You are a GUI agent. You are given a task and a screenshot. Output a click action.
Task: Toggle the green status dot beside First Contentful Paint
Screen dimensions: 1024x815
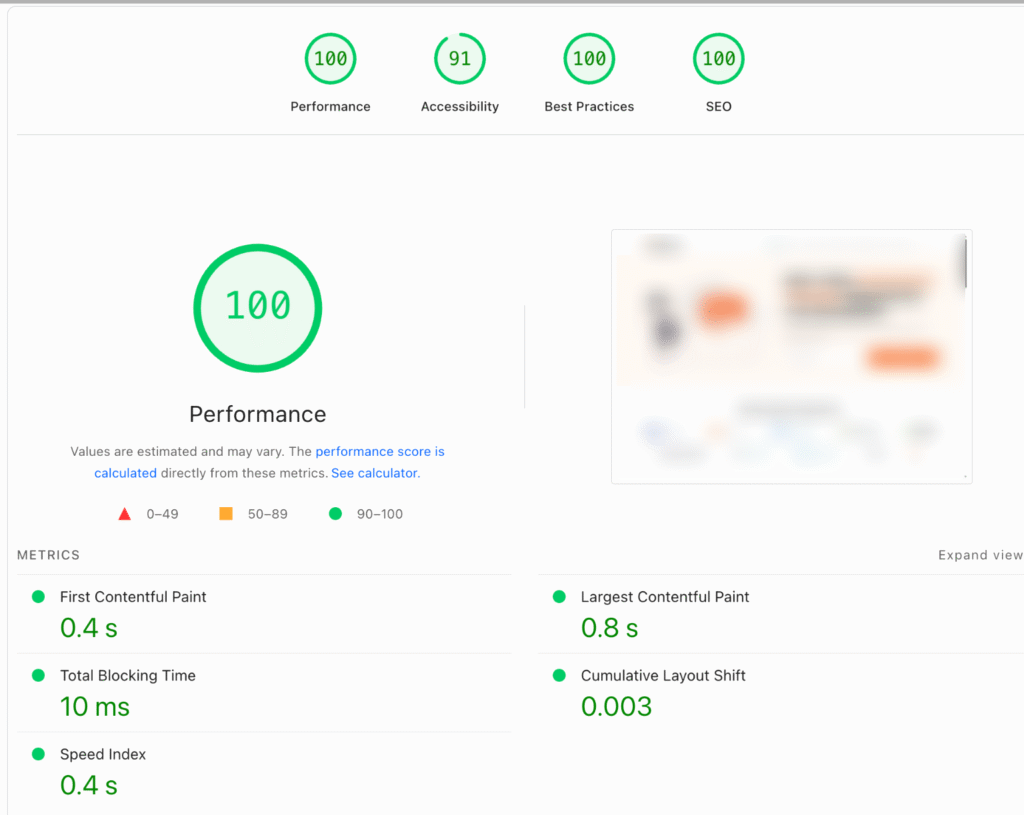(x=37, y=596)
